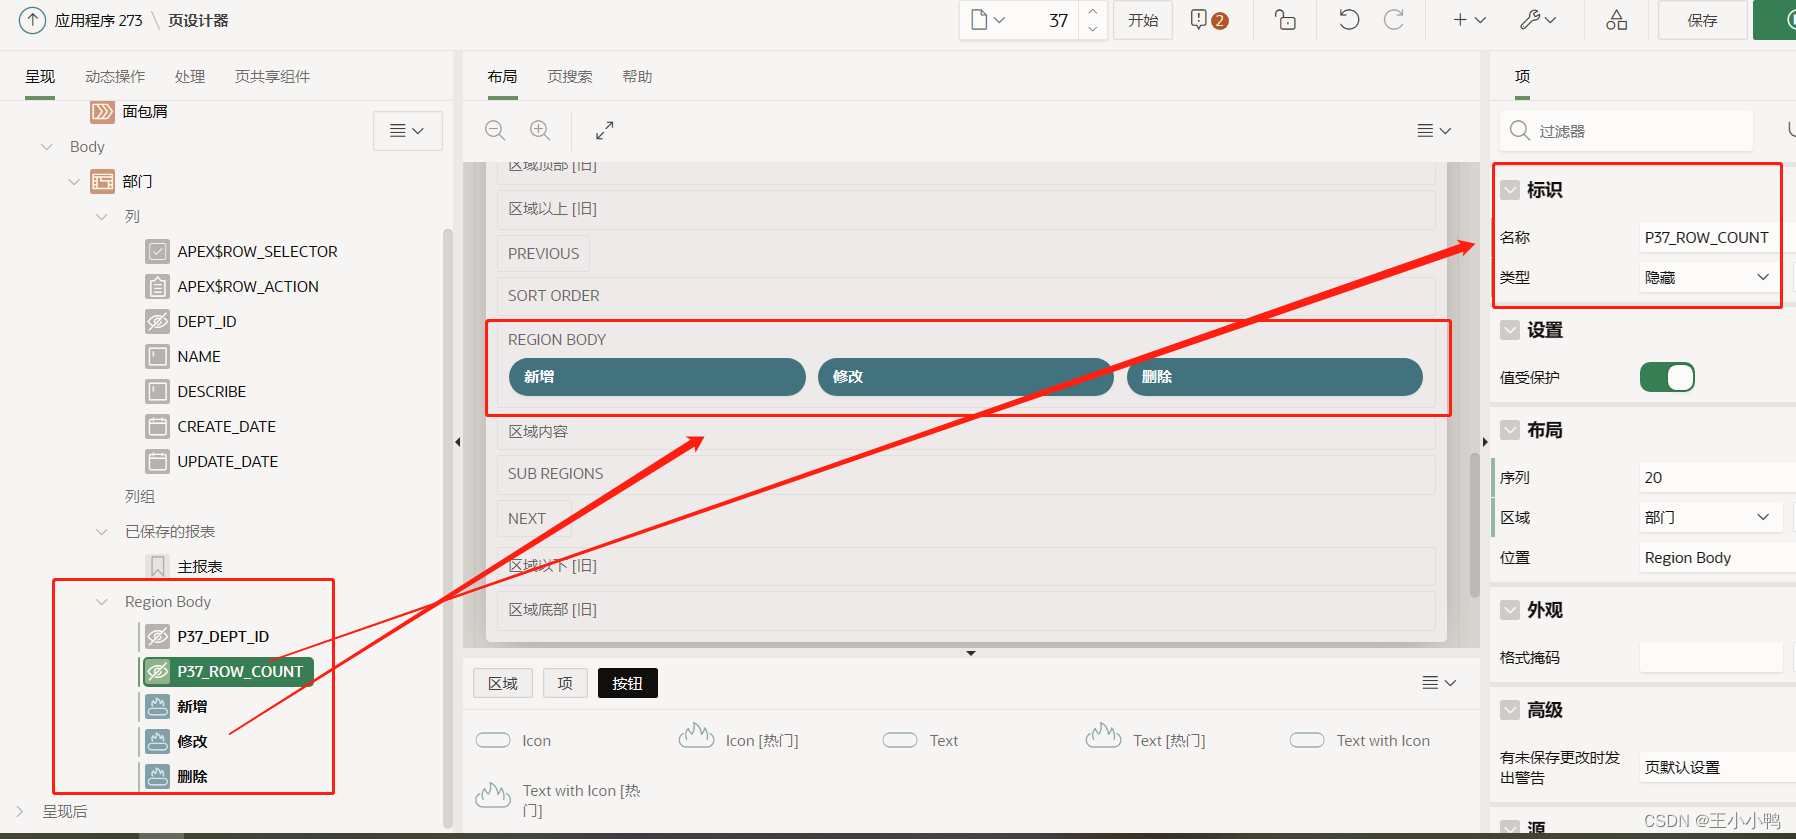Click the 新增 button in the layout
The image size is (1796, 839).
tap(657, 377)
